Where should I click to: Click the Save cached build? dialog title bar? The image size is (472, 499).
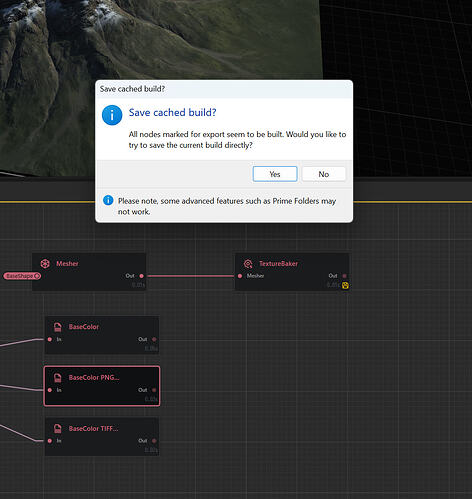224,89
